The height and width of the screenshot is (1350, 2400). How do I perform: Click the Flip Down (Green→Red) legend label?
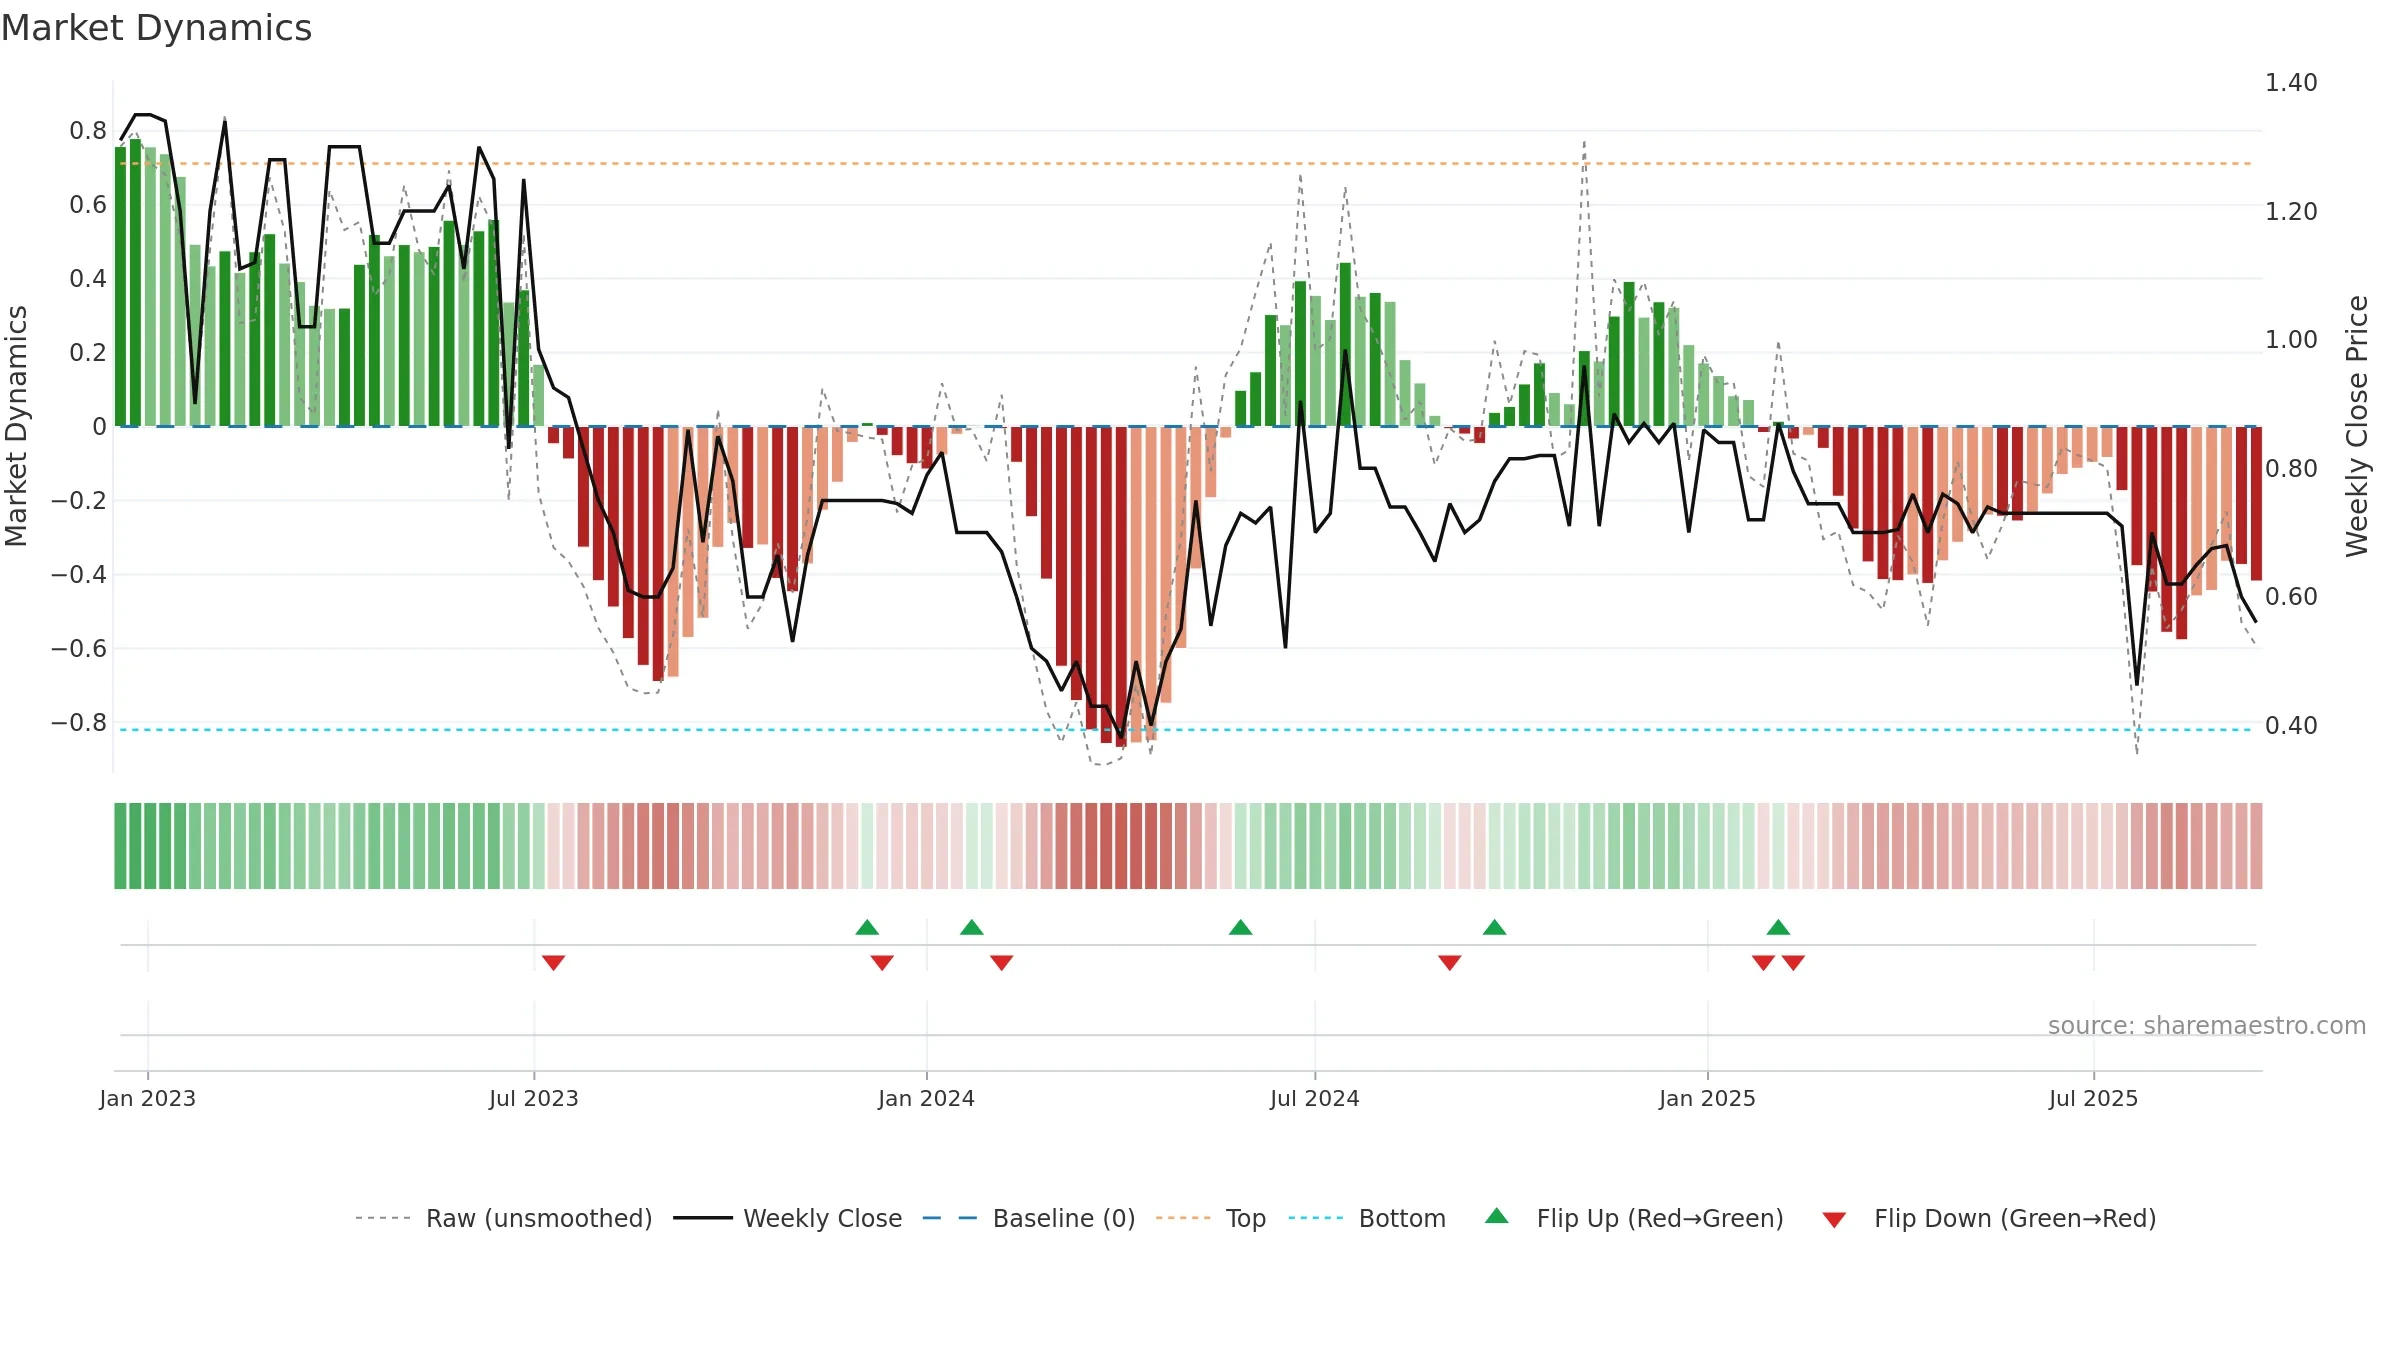[x=2015, y=1218]
